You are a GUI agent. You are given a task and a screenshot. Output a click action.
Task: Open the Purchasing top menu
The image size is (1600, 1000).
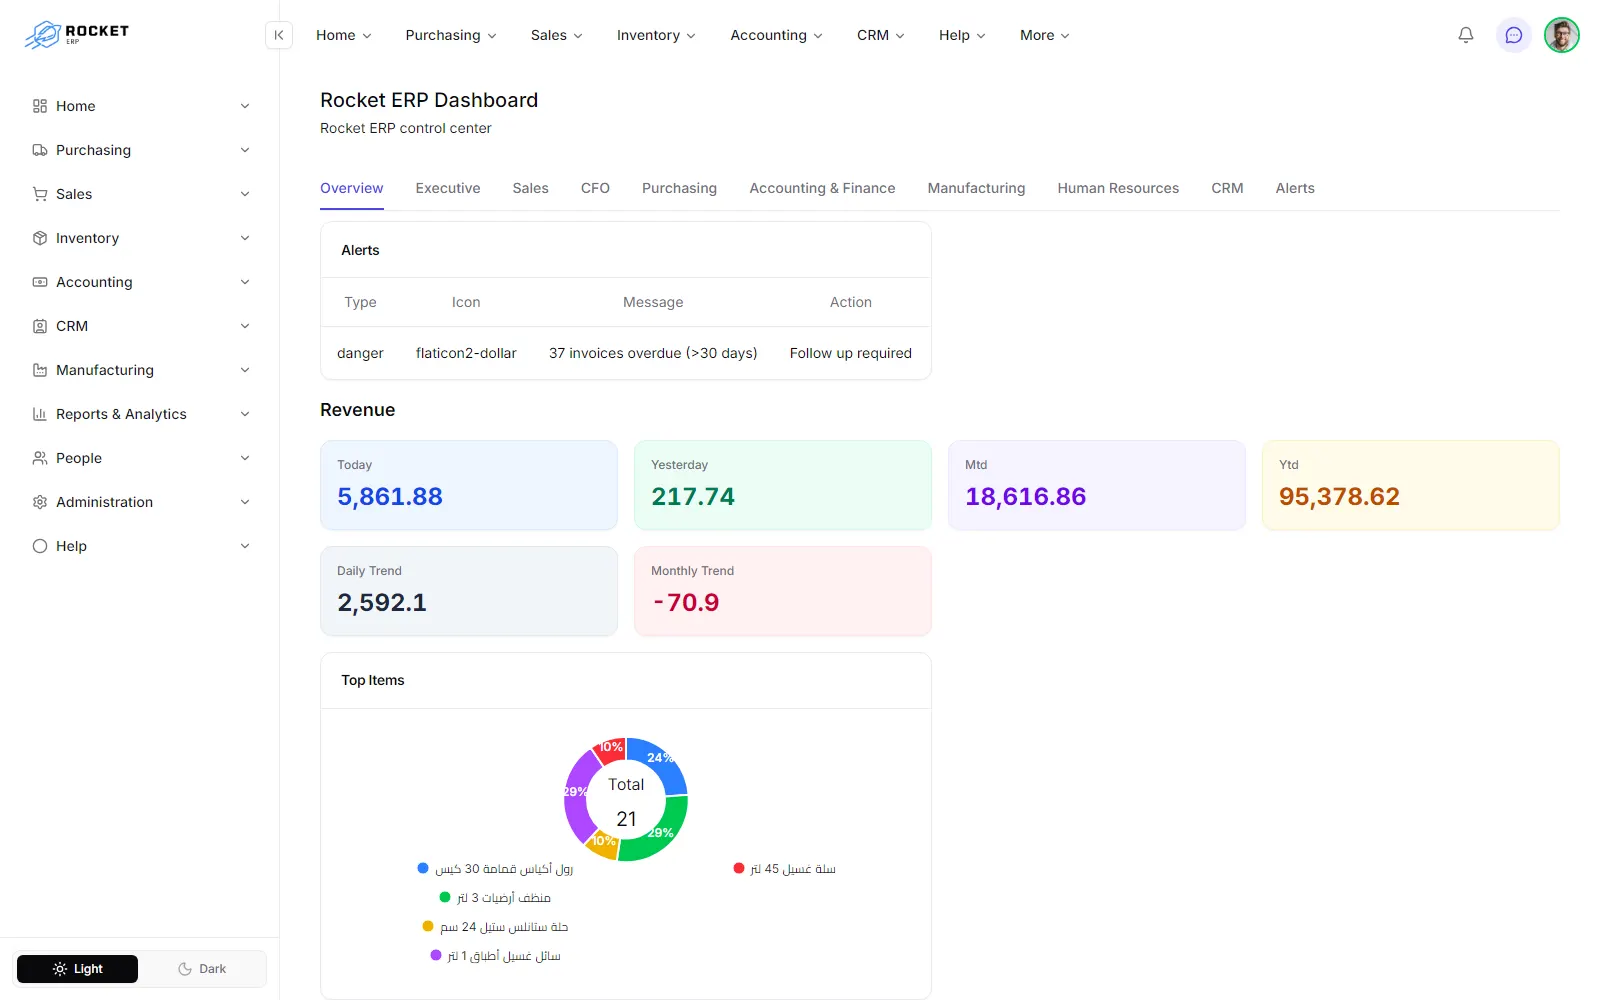click(x=451, y=35)
